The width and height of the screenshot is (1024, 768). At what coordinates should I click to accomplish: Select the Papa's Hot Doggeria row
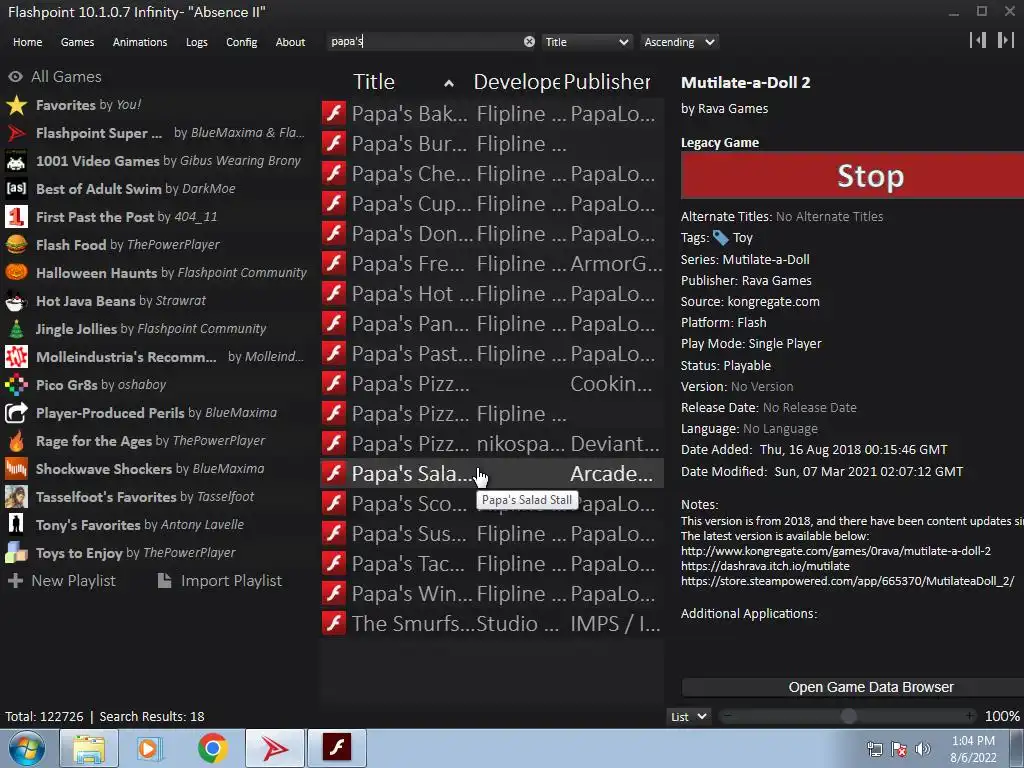[492, 294]
